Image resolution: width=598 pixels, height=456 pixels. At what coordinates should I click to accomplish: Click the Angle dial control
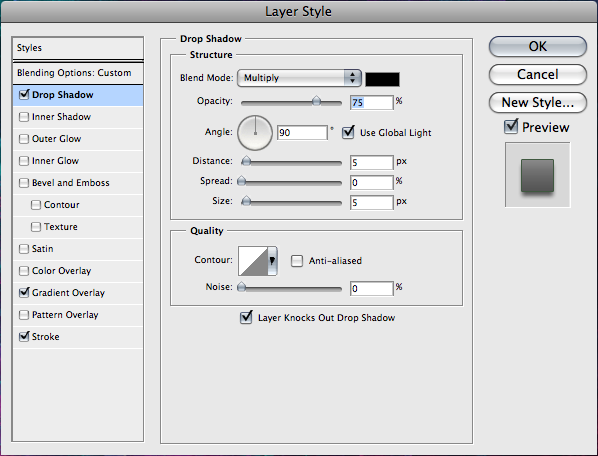255,133
